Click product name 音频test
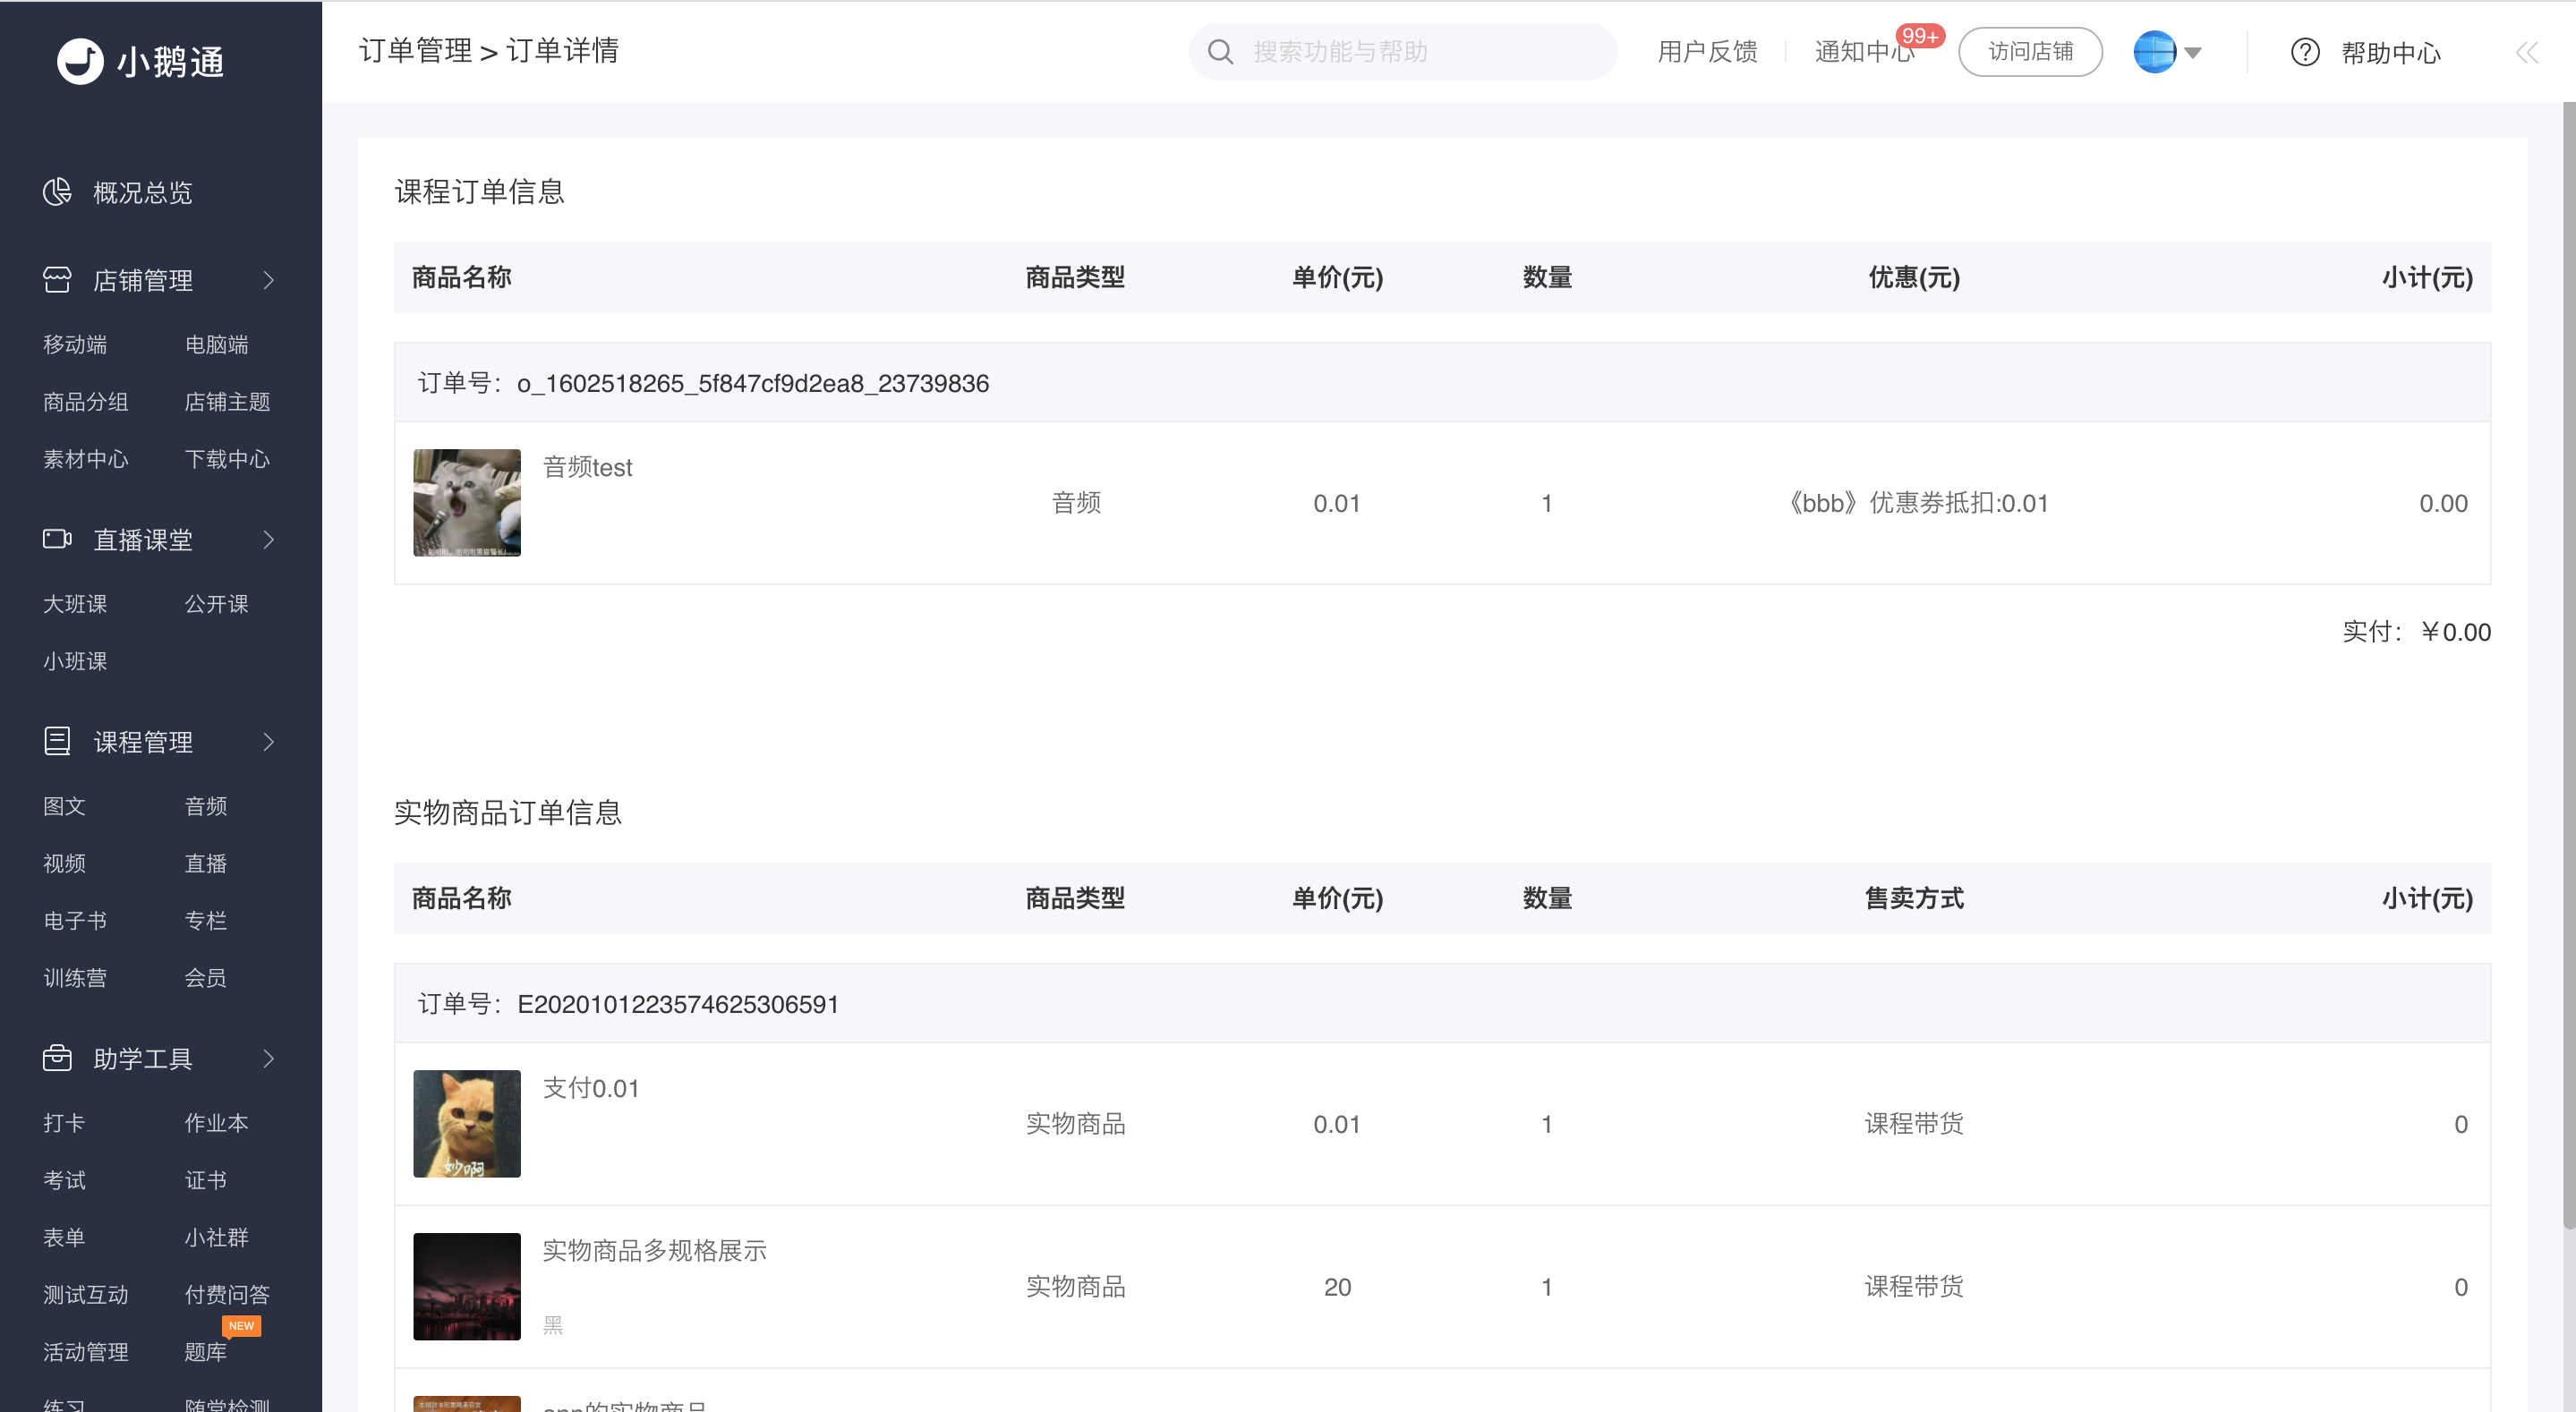 pyautogui.click(x=587, y=467)
